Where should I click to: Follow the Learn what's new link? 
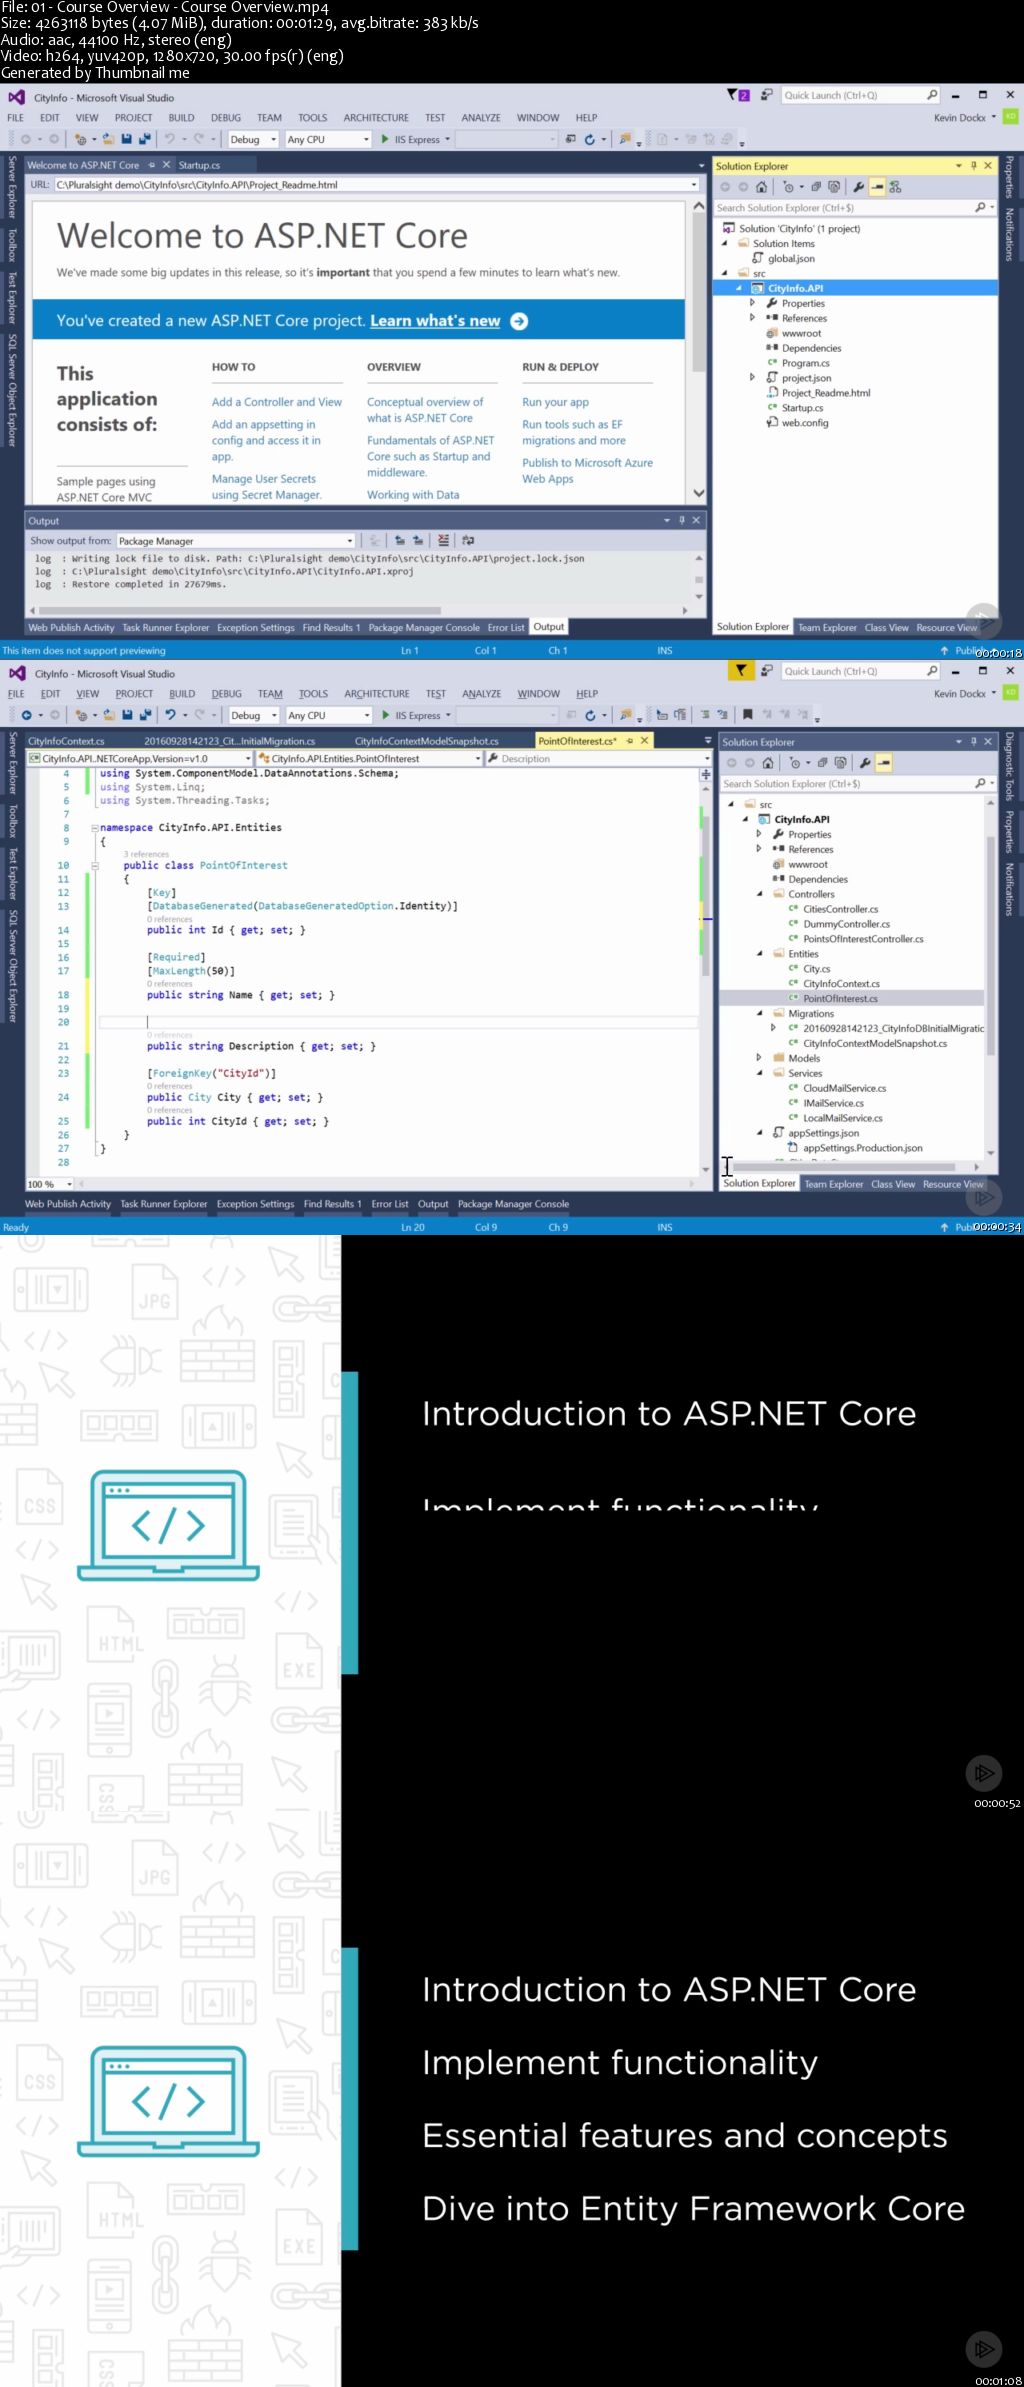(435, 321)
